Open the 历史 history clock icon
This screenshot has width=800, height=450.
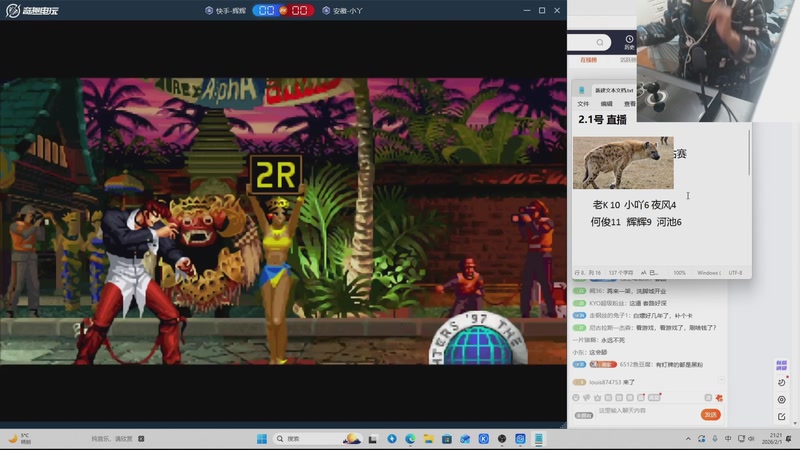(x=629, y=42)
